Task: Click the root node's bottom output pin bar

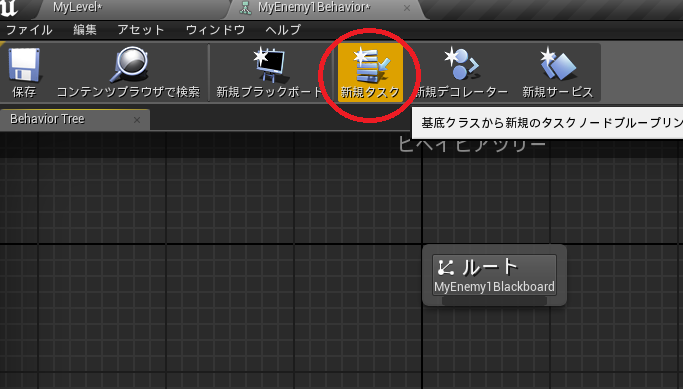Action: click(x=494, y=301)
